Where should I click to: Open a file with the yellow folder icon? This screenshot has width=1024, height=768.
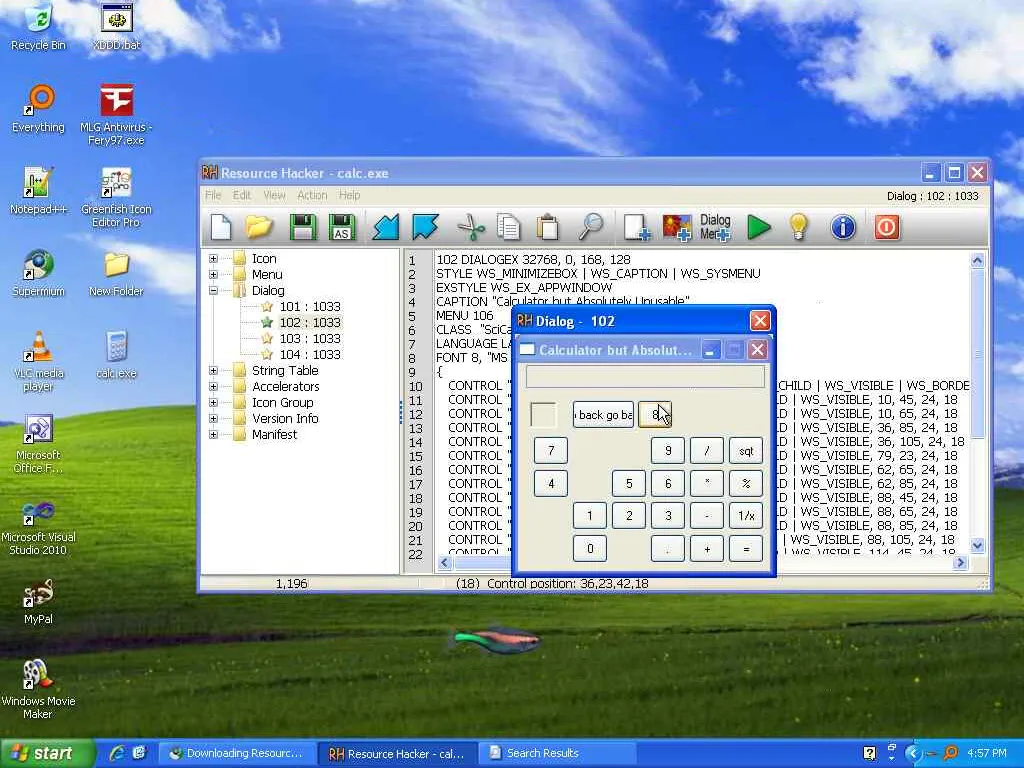pos(259,227)
